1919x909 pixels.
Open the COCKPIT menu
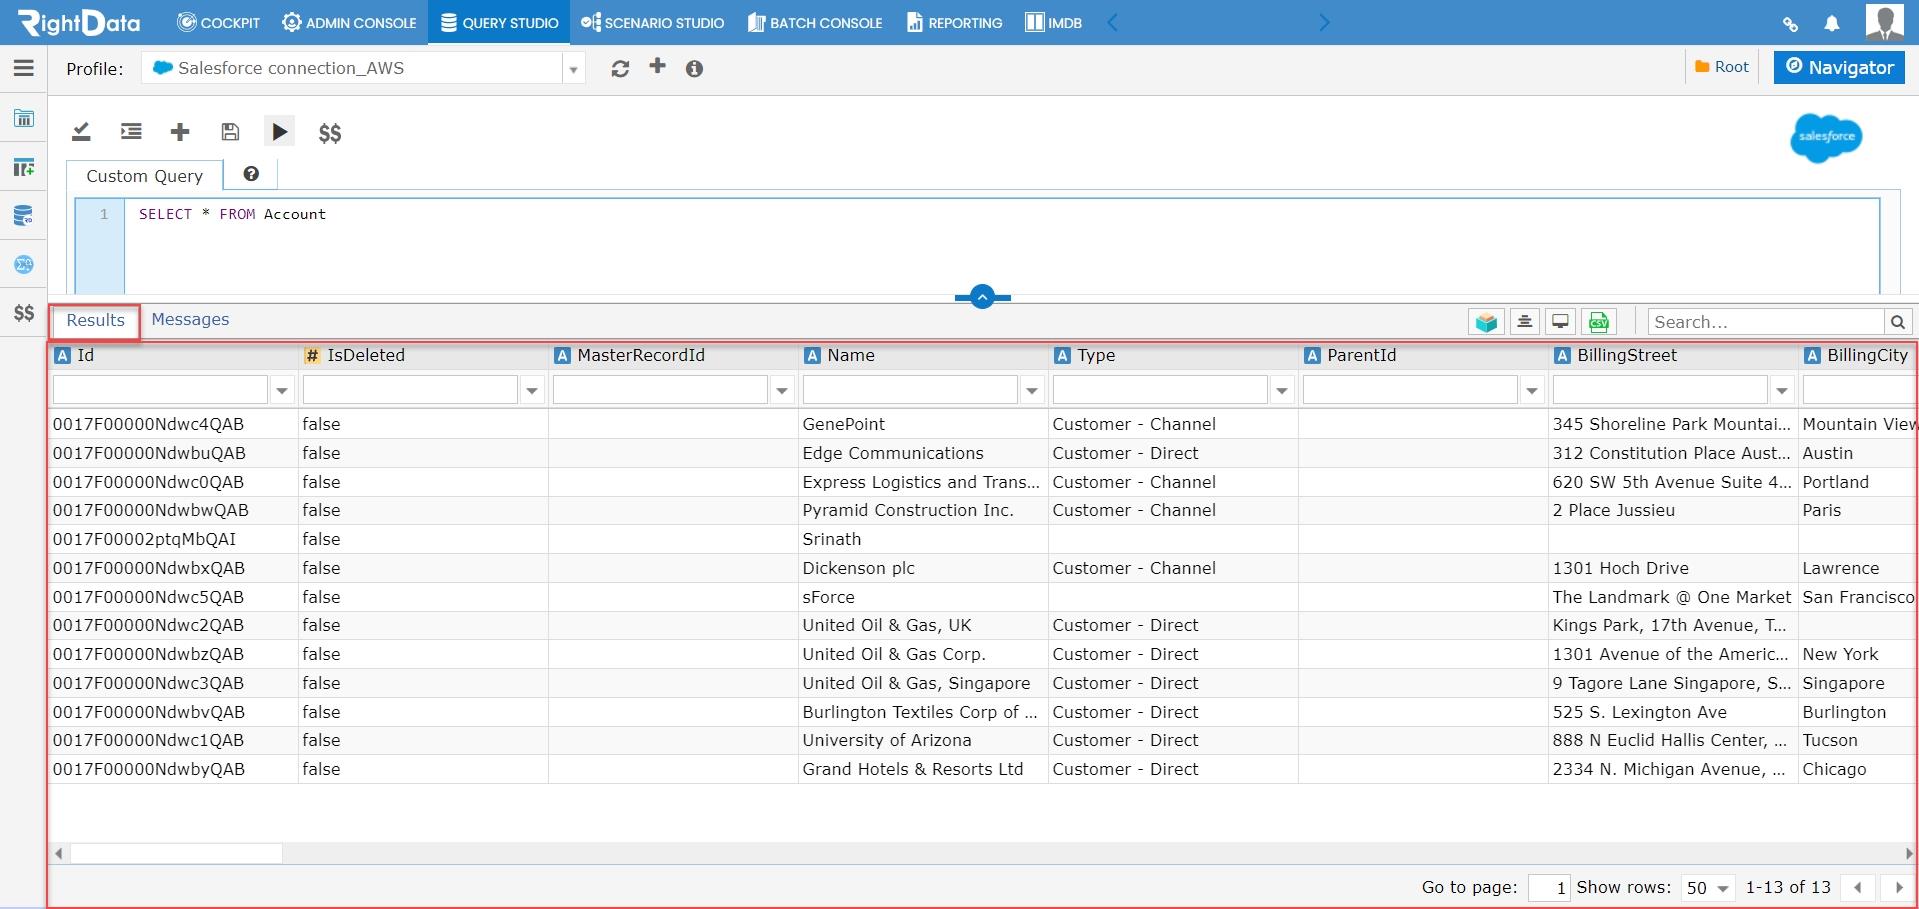pos(218,23)
